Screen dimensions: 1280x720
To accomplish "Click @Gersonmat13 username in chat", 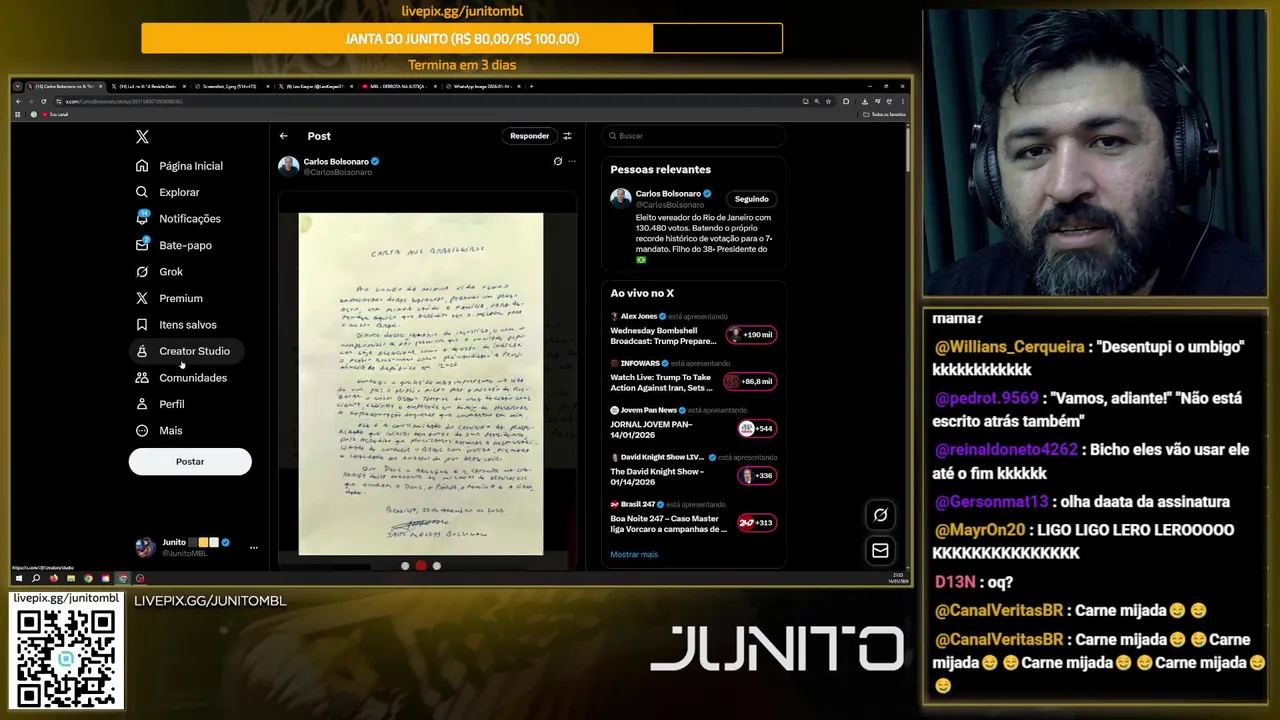I will coord(991,502).
